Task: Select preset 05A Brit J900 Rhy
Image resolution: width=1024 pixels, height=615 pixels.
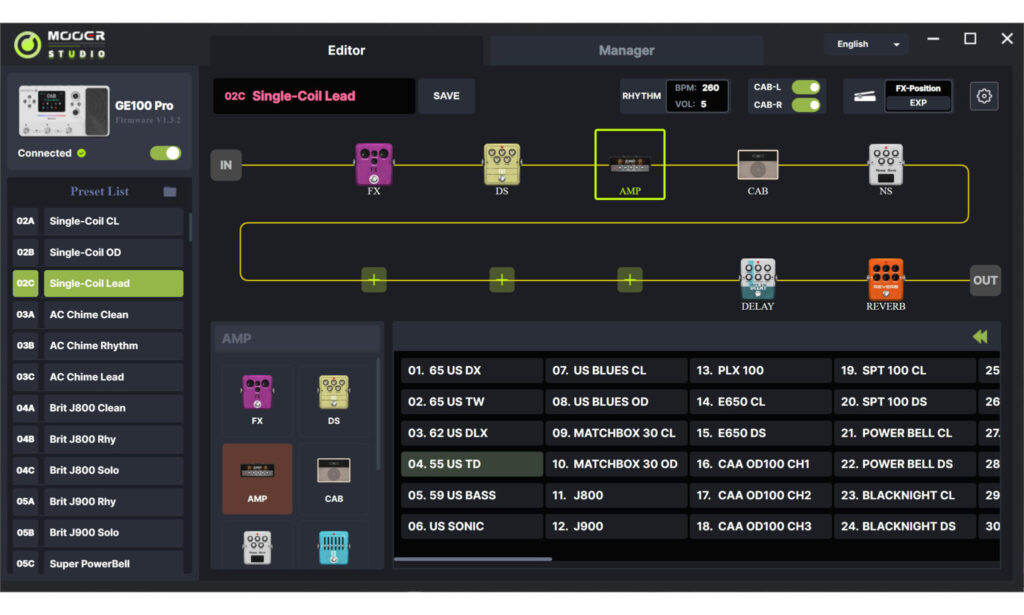Action: click(98, 501)
